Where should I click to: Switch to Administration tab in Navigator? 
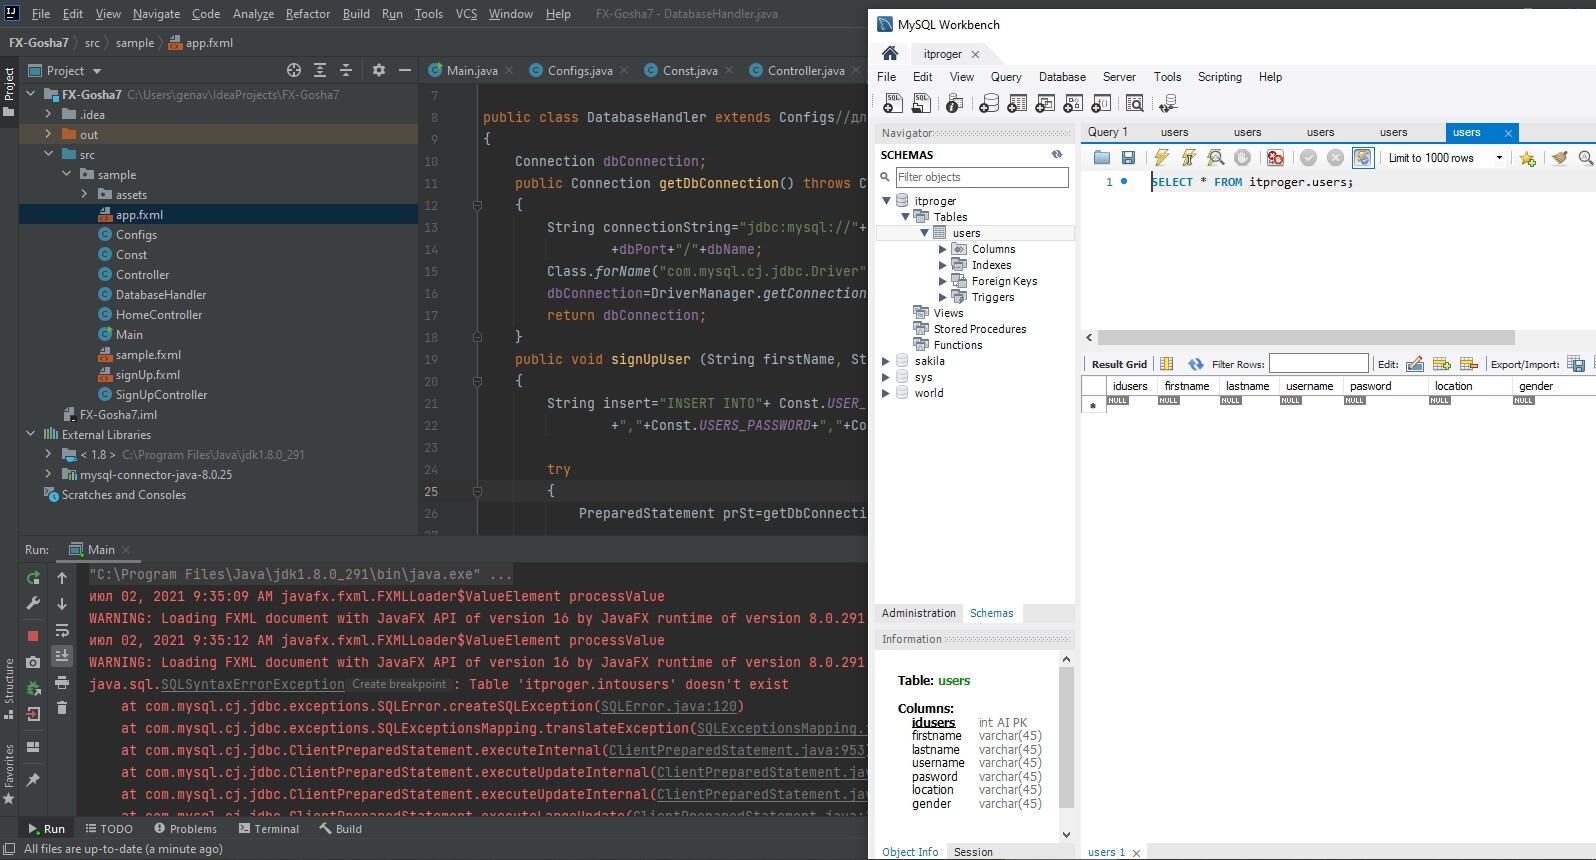[919, 613]
